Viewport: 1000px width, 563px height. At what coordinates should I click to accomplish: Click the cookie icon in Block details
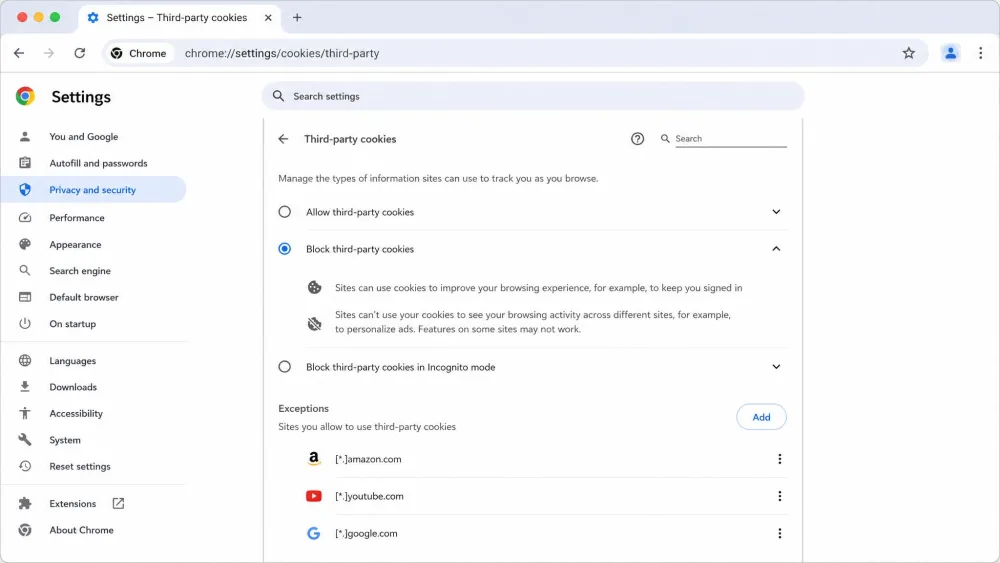point(314,288)
